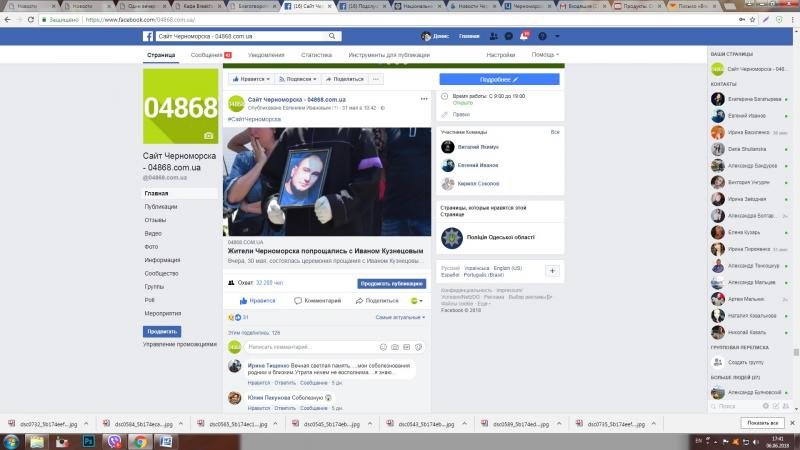Click the Продвигать button in left sidebar
This screenshot has height=450, width=800.
(162, 332)
